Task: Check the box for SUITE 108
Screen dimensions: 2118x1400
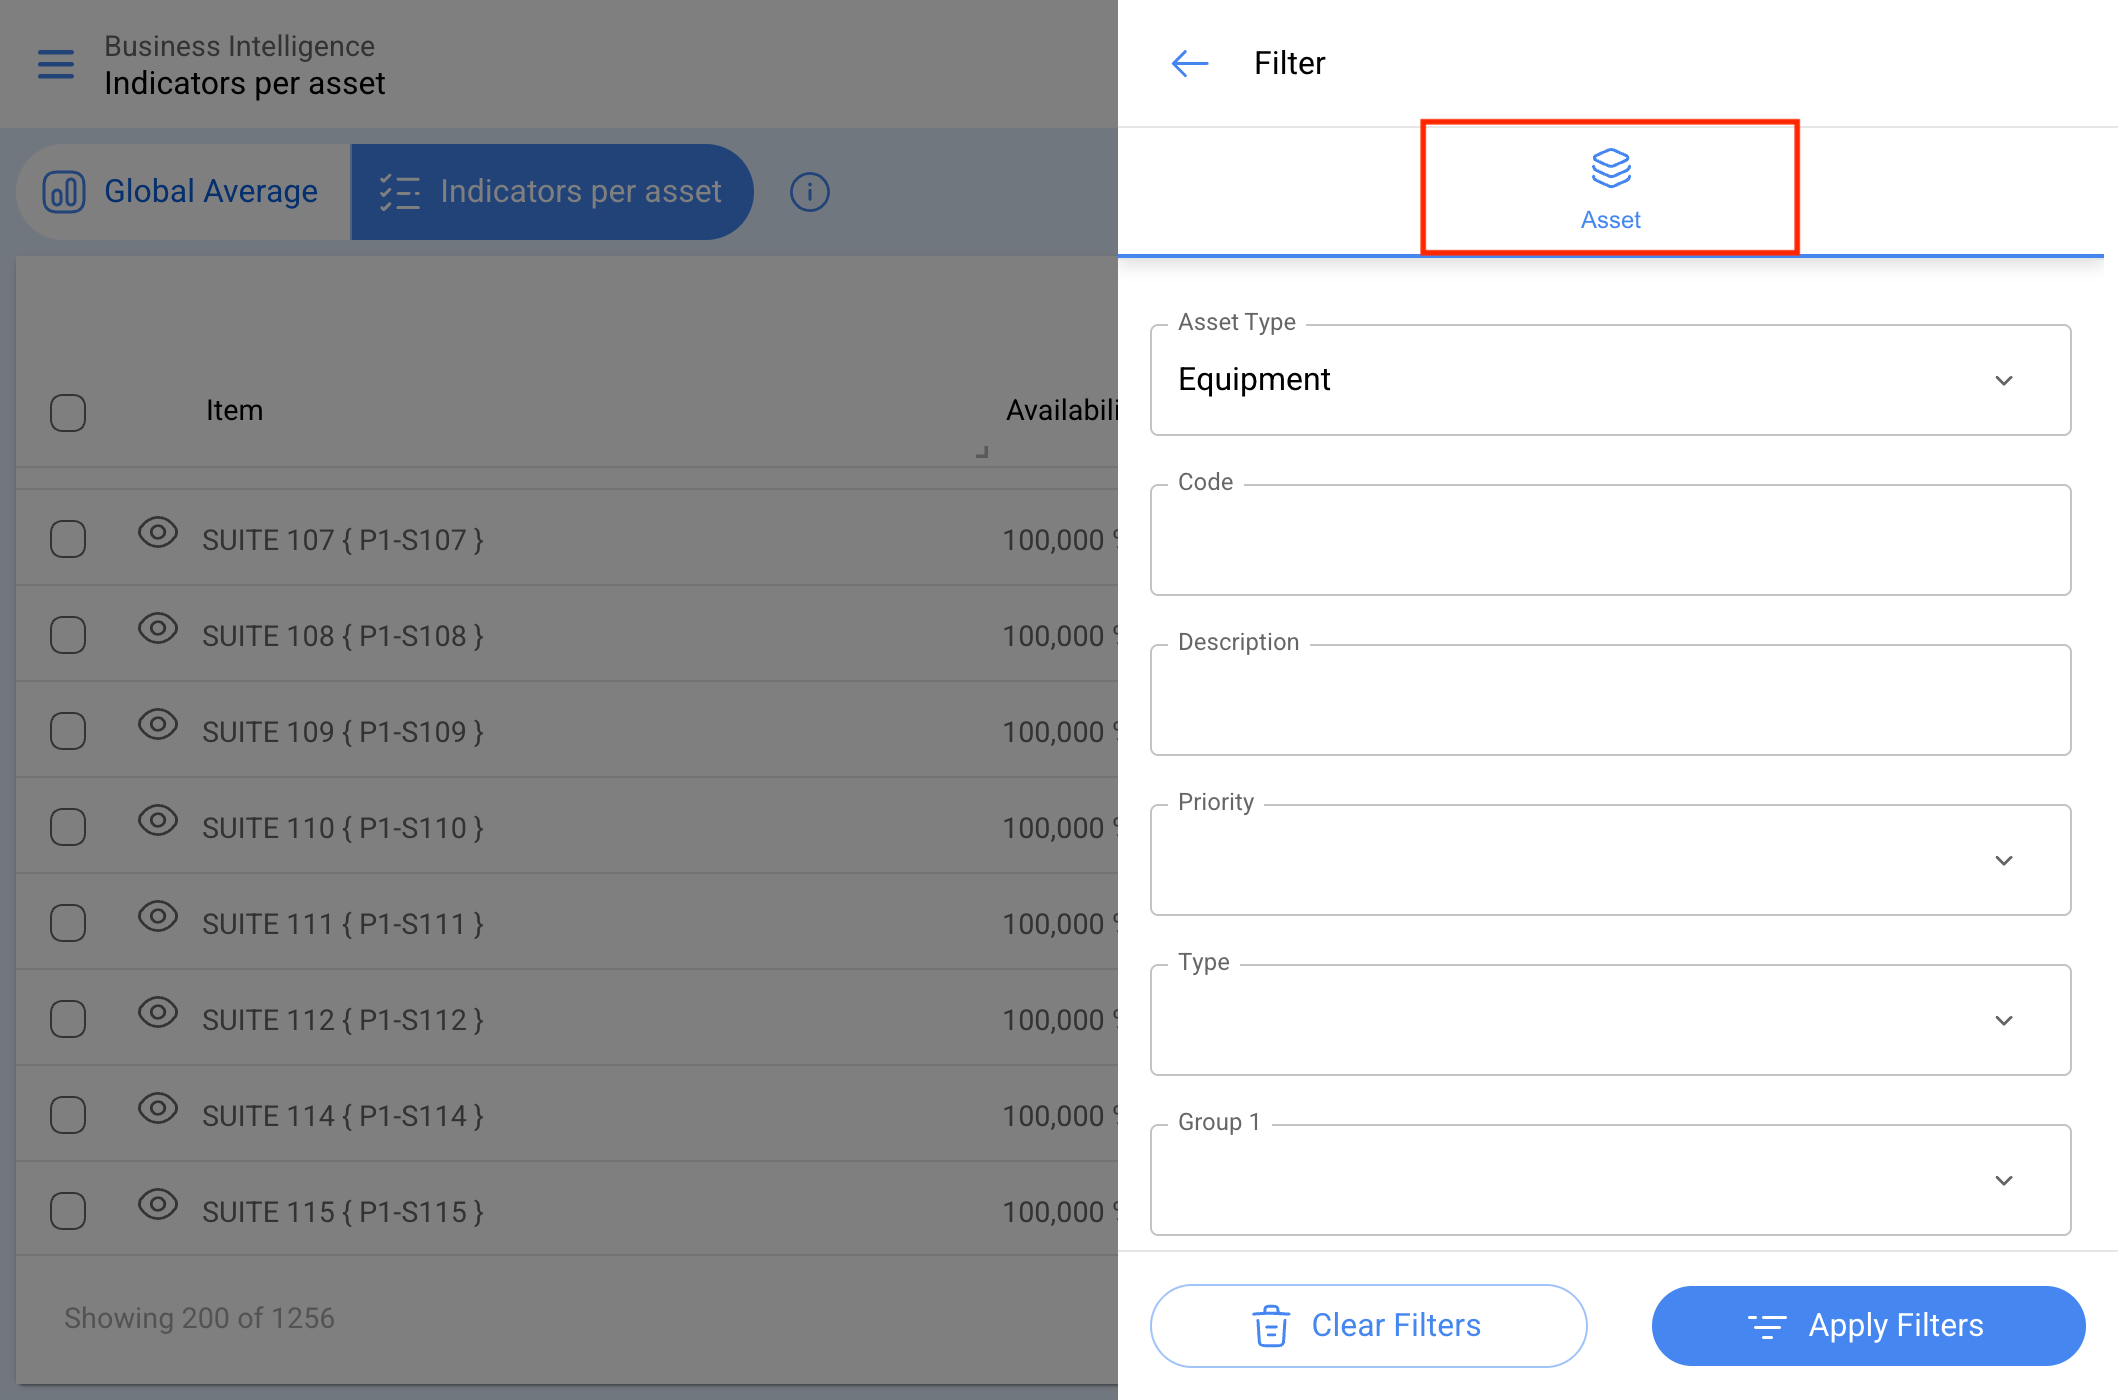Action: (68, 635)
